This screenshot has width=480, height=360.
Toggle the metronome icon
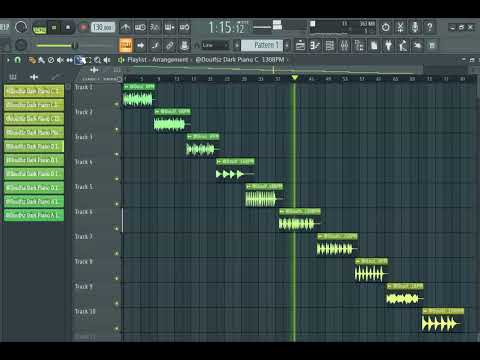(x=126, y=27)
